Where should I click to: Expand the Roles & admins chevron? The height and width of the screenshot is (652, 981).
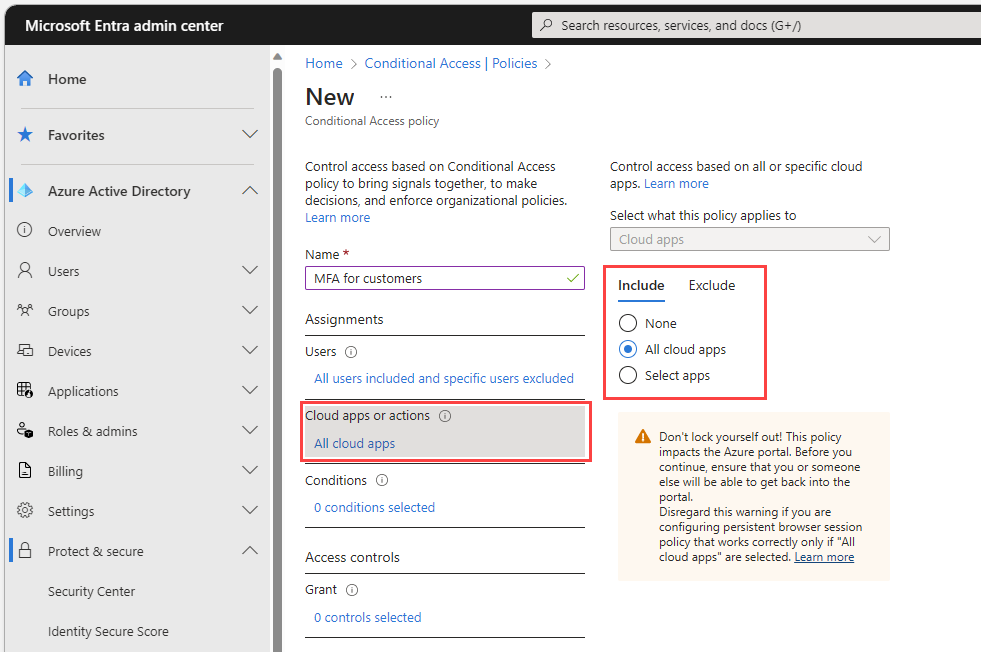(250, 430)
